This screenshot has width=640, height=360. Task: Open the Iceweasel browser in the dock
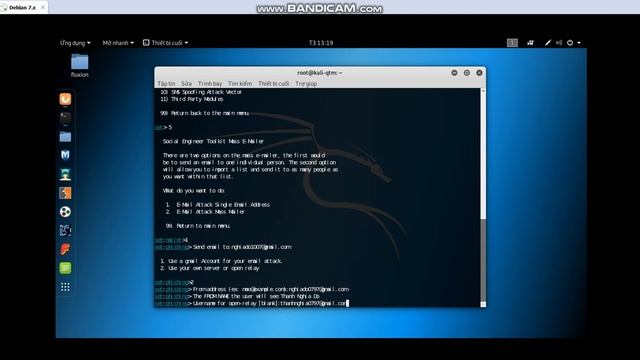coord(65,99)
